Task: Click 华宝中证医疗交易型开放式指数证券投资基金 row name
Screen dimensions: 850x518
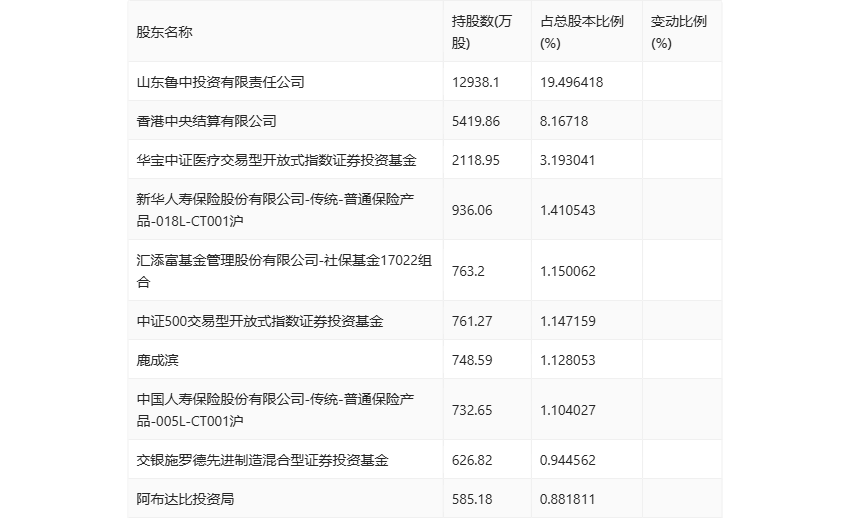Action: click(x=276, y=160)
